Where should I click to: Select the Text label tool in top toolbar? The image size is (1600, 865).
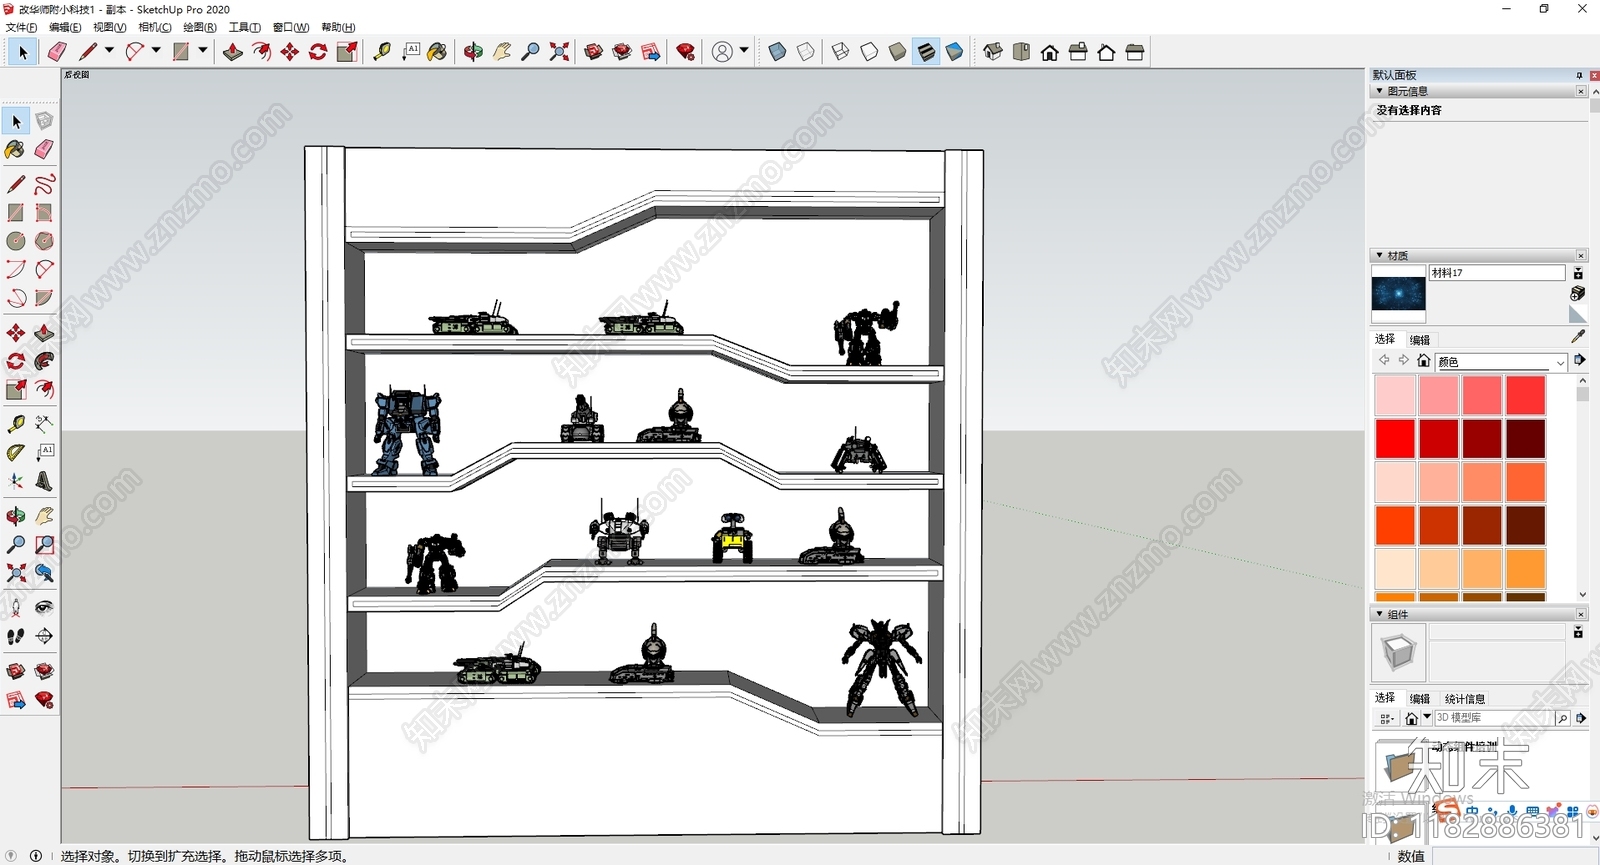tap(411, 52)
